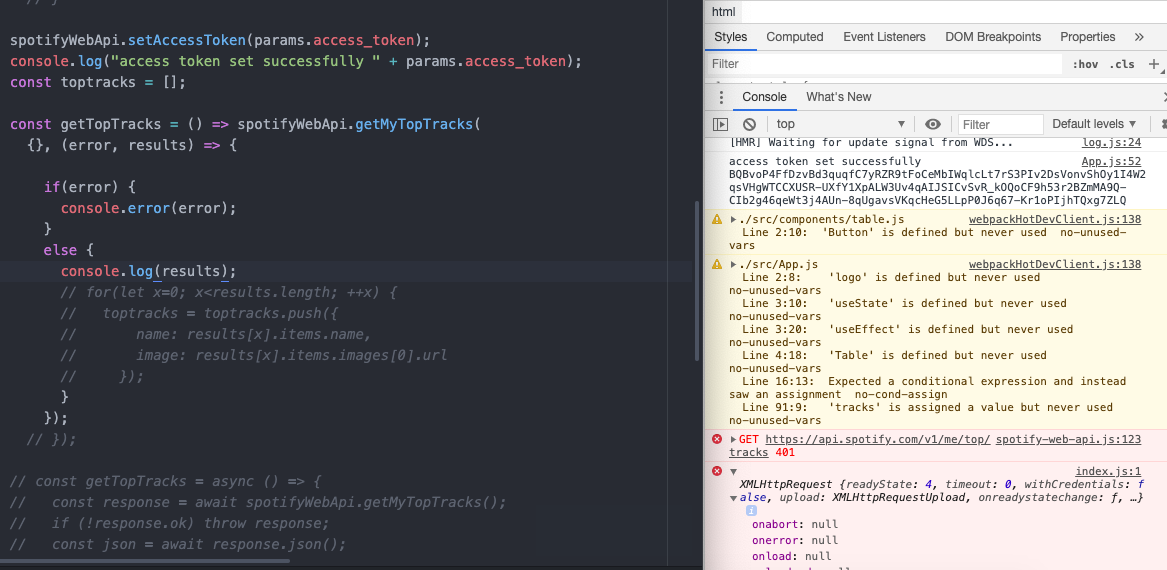Toggle the .cls class editor
The width and height of the screenshot is (1167, 570).
1122,65
